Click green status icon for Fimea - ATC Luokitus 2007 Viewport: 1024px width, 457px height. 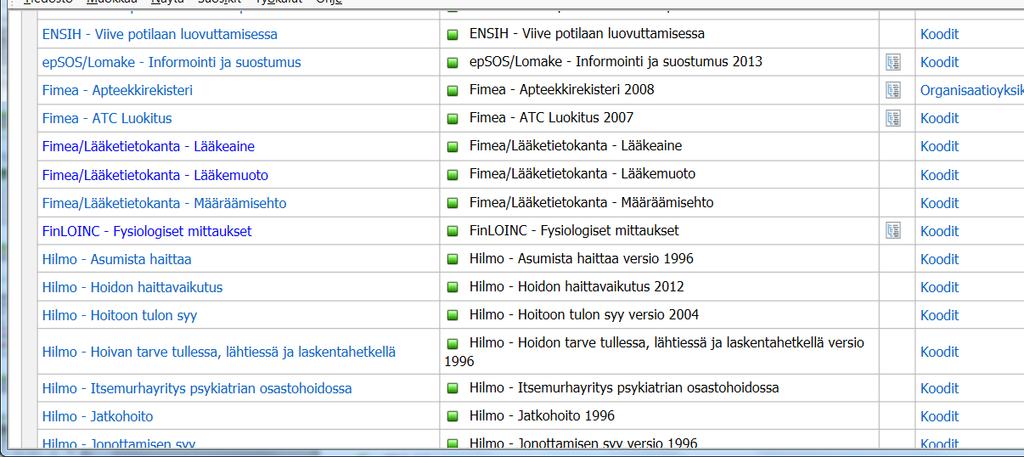tap(453, 119)
